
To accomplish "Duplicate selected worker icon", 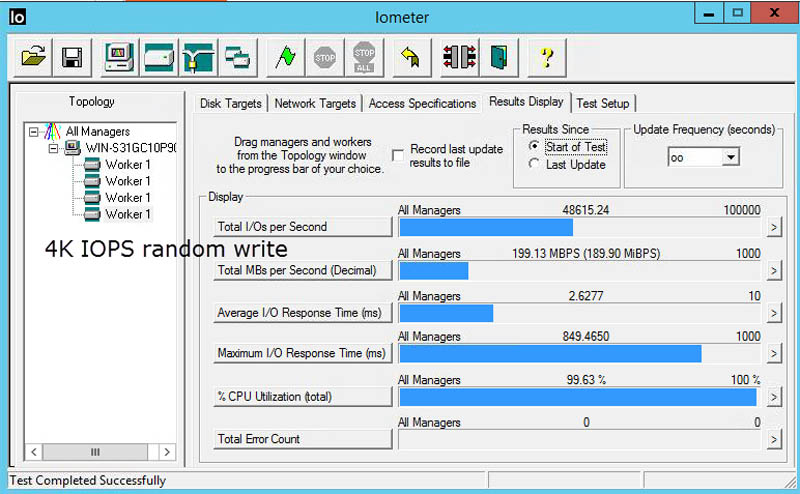I will click(237, 57).
